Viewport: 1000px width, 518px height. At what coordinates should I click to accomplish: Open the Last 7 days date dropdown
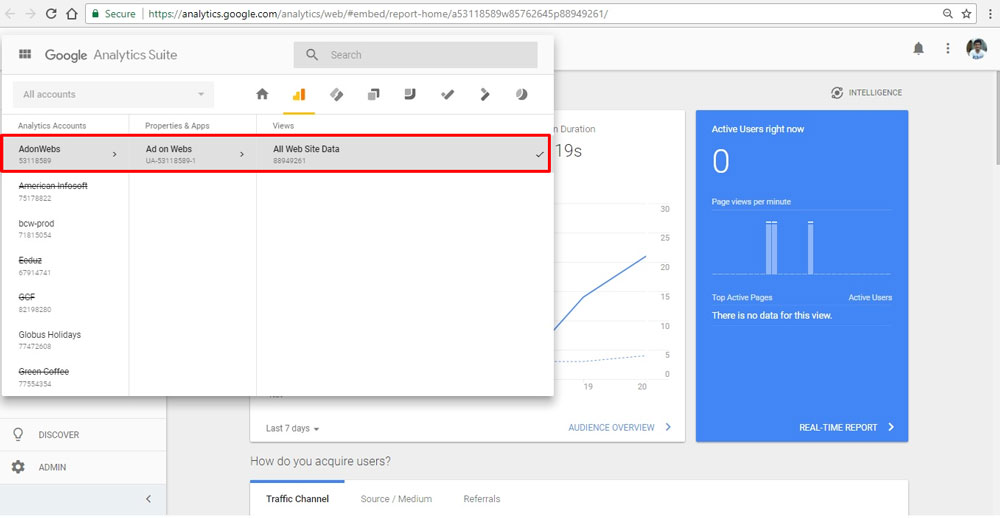coord(292,428)
